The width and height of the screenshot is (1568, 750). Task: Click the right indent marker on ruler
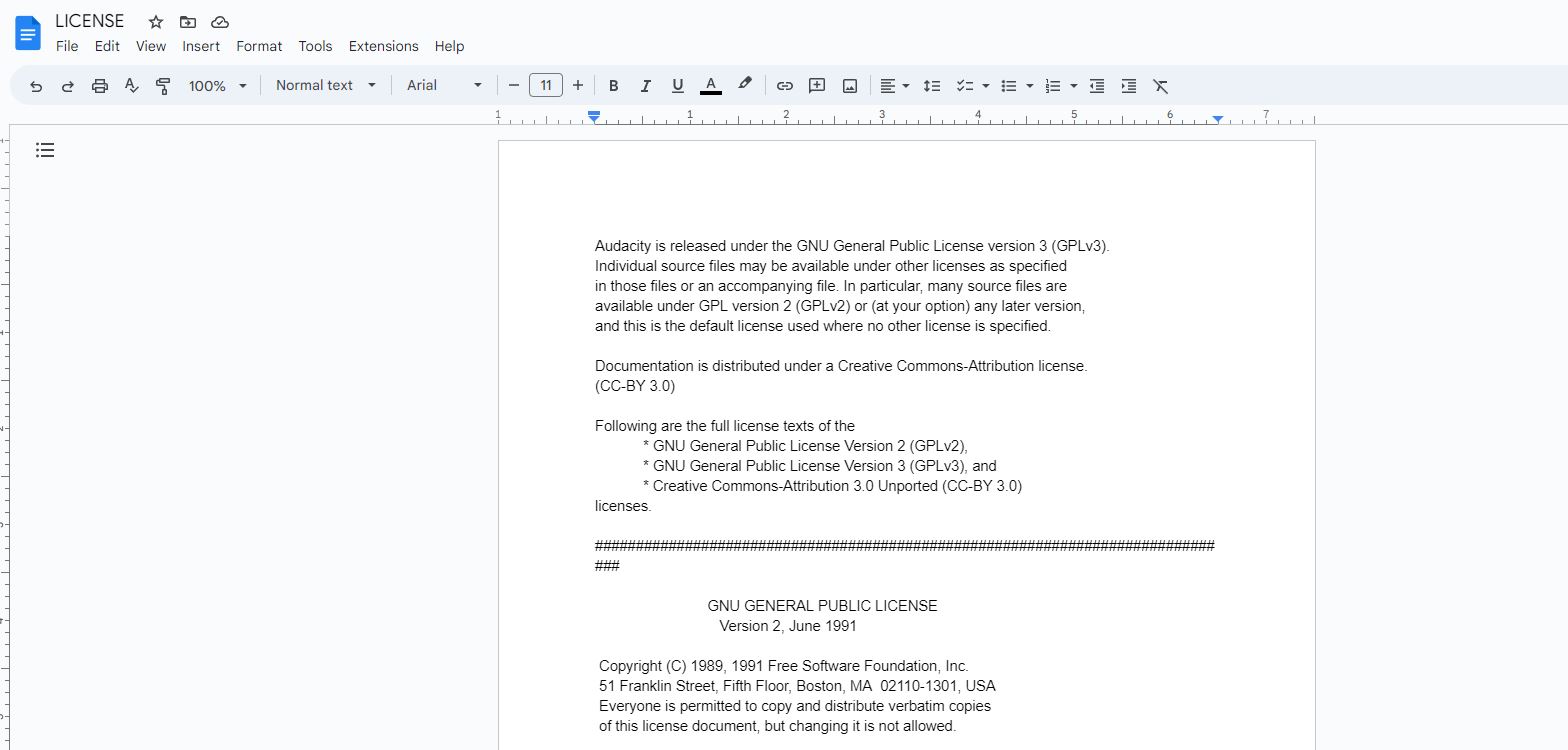click(x=1217, y=119)
